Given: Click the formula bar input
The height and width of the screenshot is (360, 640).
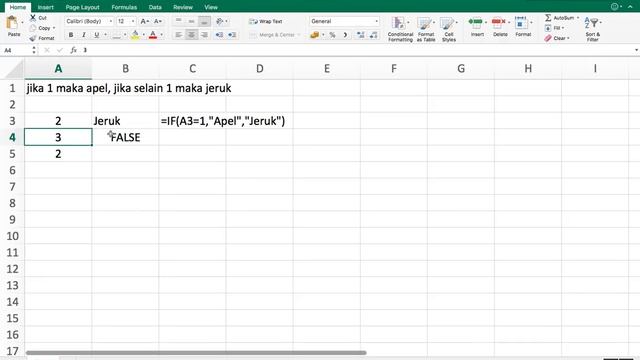Looking at the screenshot, I should point(355,50).
